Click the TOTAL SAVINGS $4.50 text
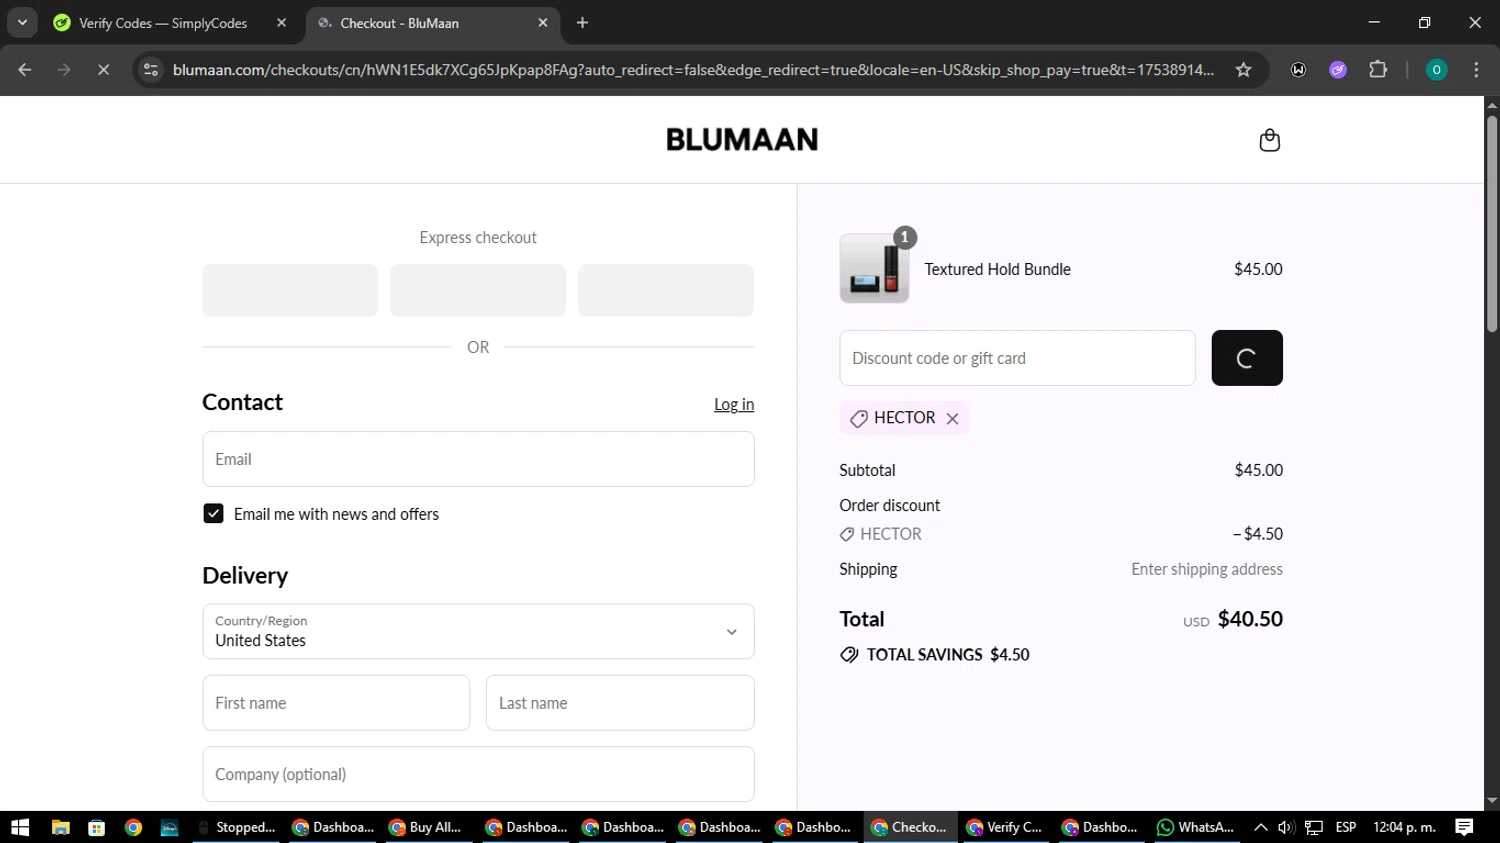This screenshot has width=1500, height=843. click(x=948, y=655)
